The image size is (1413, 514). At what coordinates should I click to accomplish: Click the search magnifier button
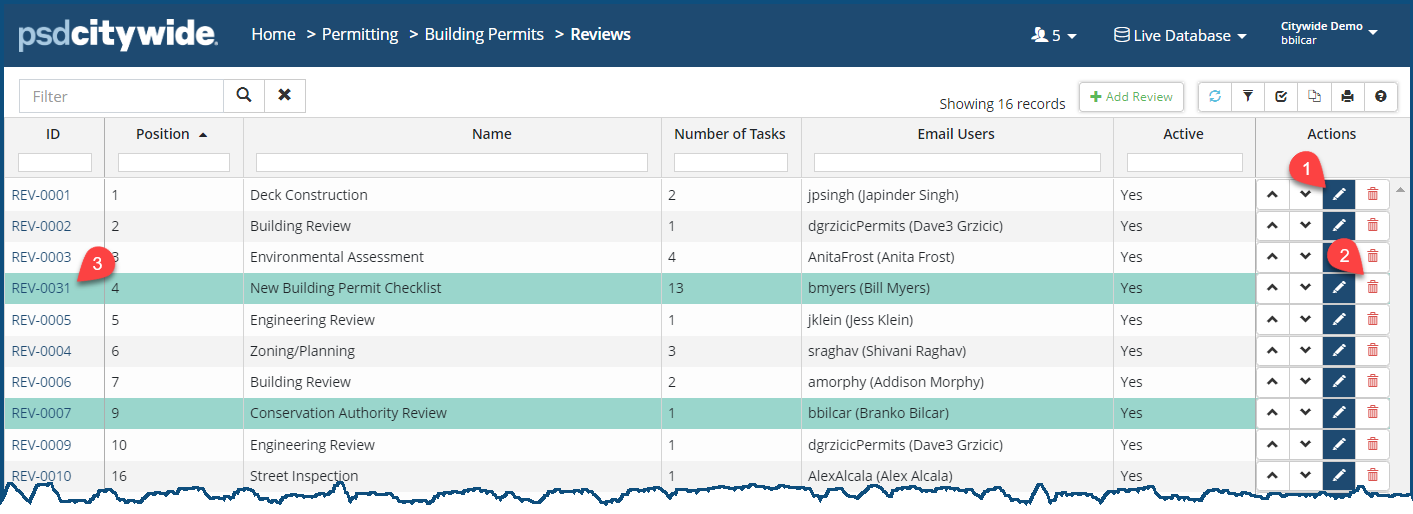point(244,95)
